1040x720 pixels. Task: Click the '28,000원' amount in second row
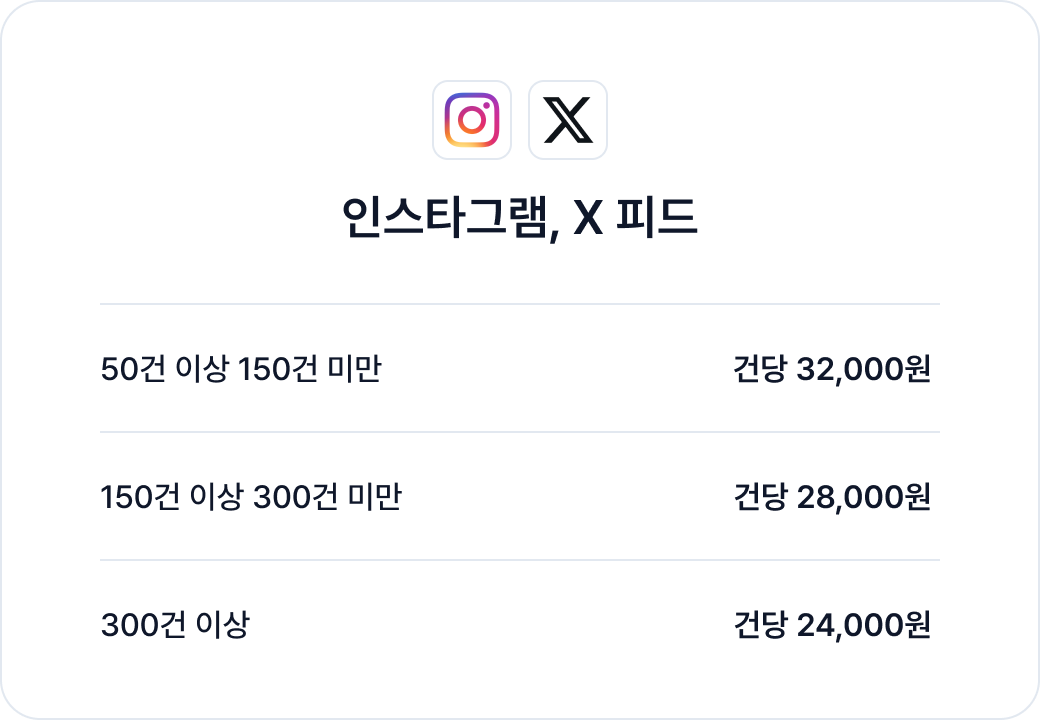point(864,497)
